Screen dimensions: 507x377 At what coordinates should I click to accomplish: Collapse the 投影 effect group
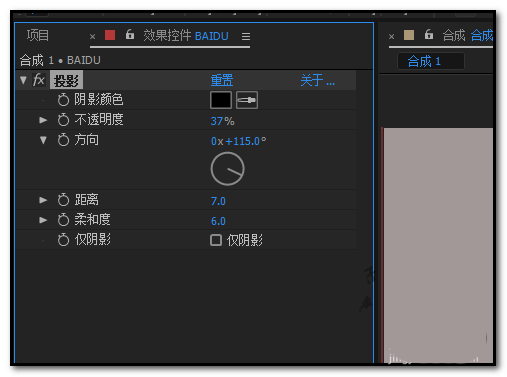pos(23,80)
